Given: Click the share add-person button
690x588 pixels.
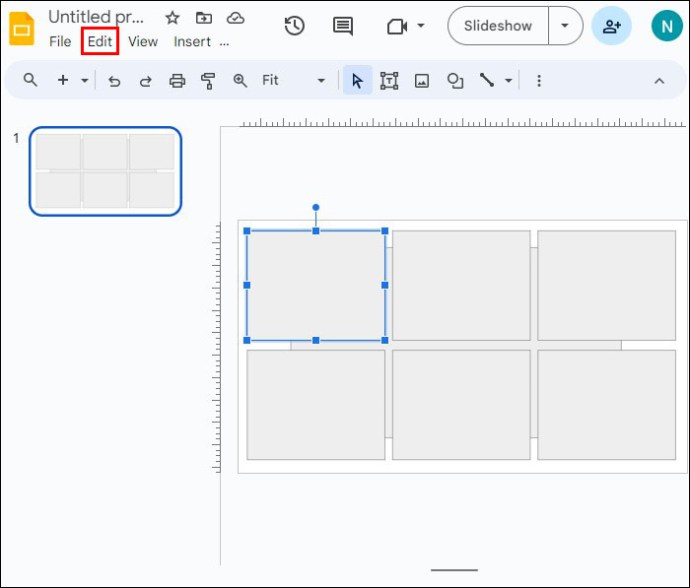Looking at the screenshot, I should point(611,26).
